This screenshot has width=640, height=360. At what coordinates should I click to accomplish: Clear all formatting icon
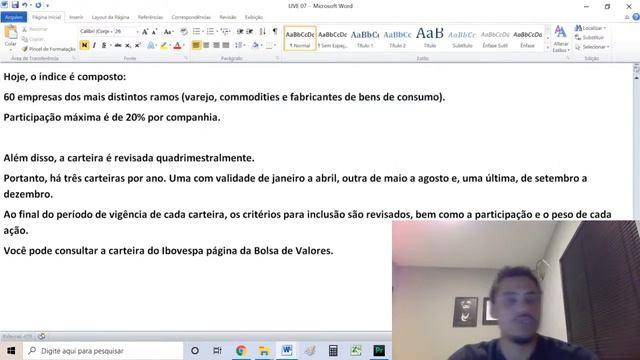184,31
